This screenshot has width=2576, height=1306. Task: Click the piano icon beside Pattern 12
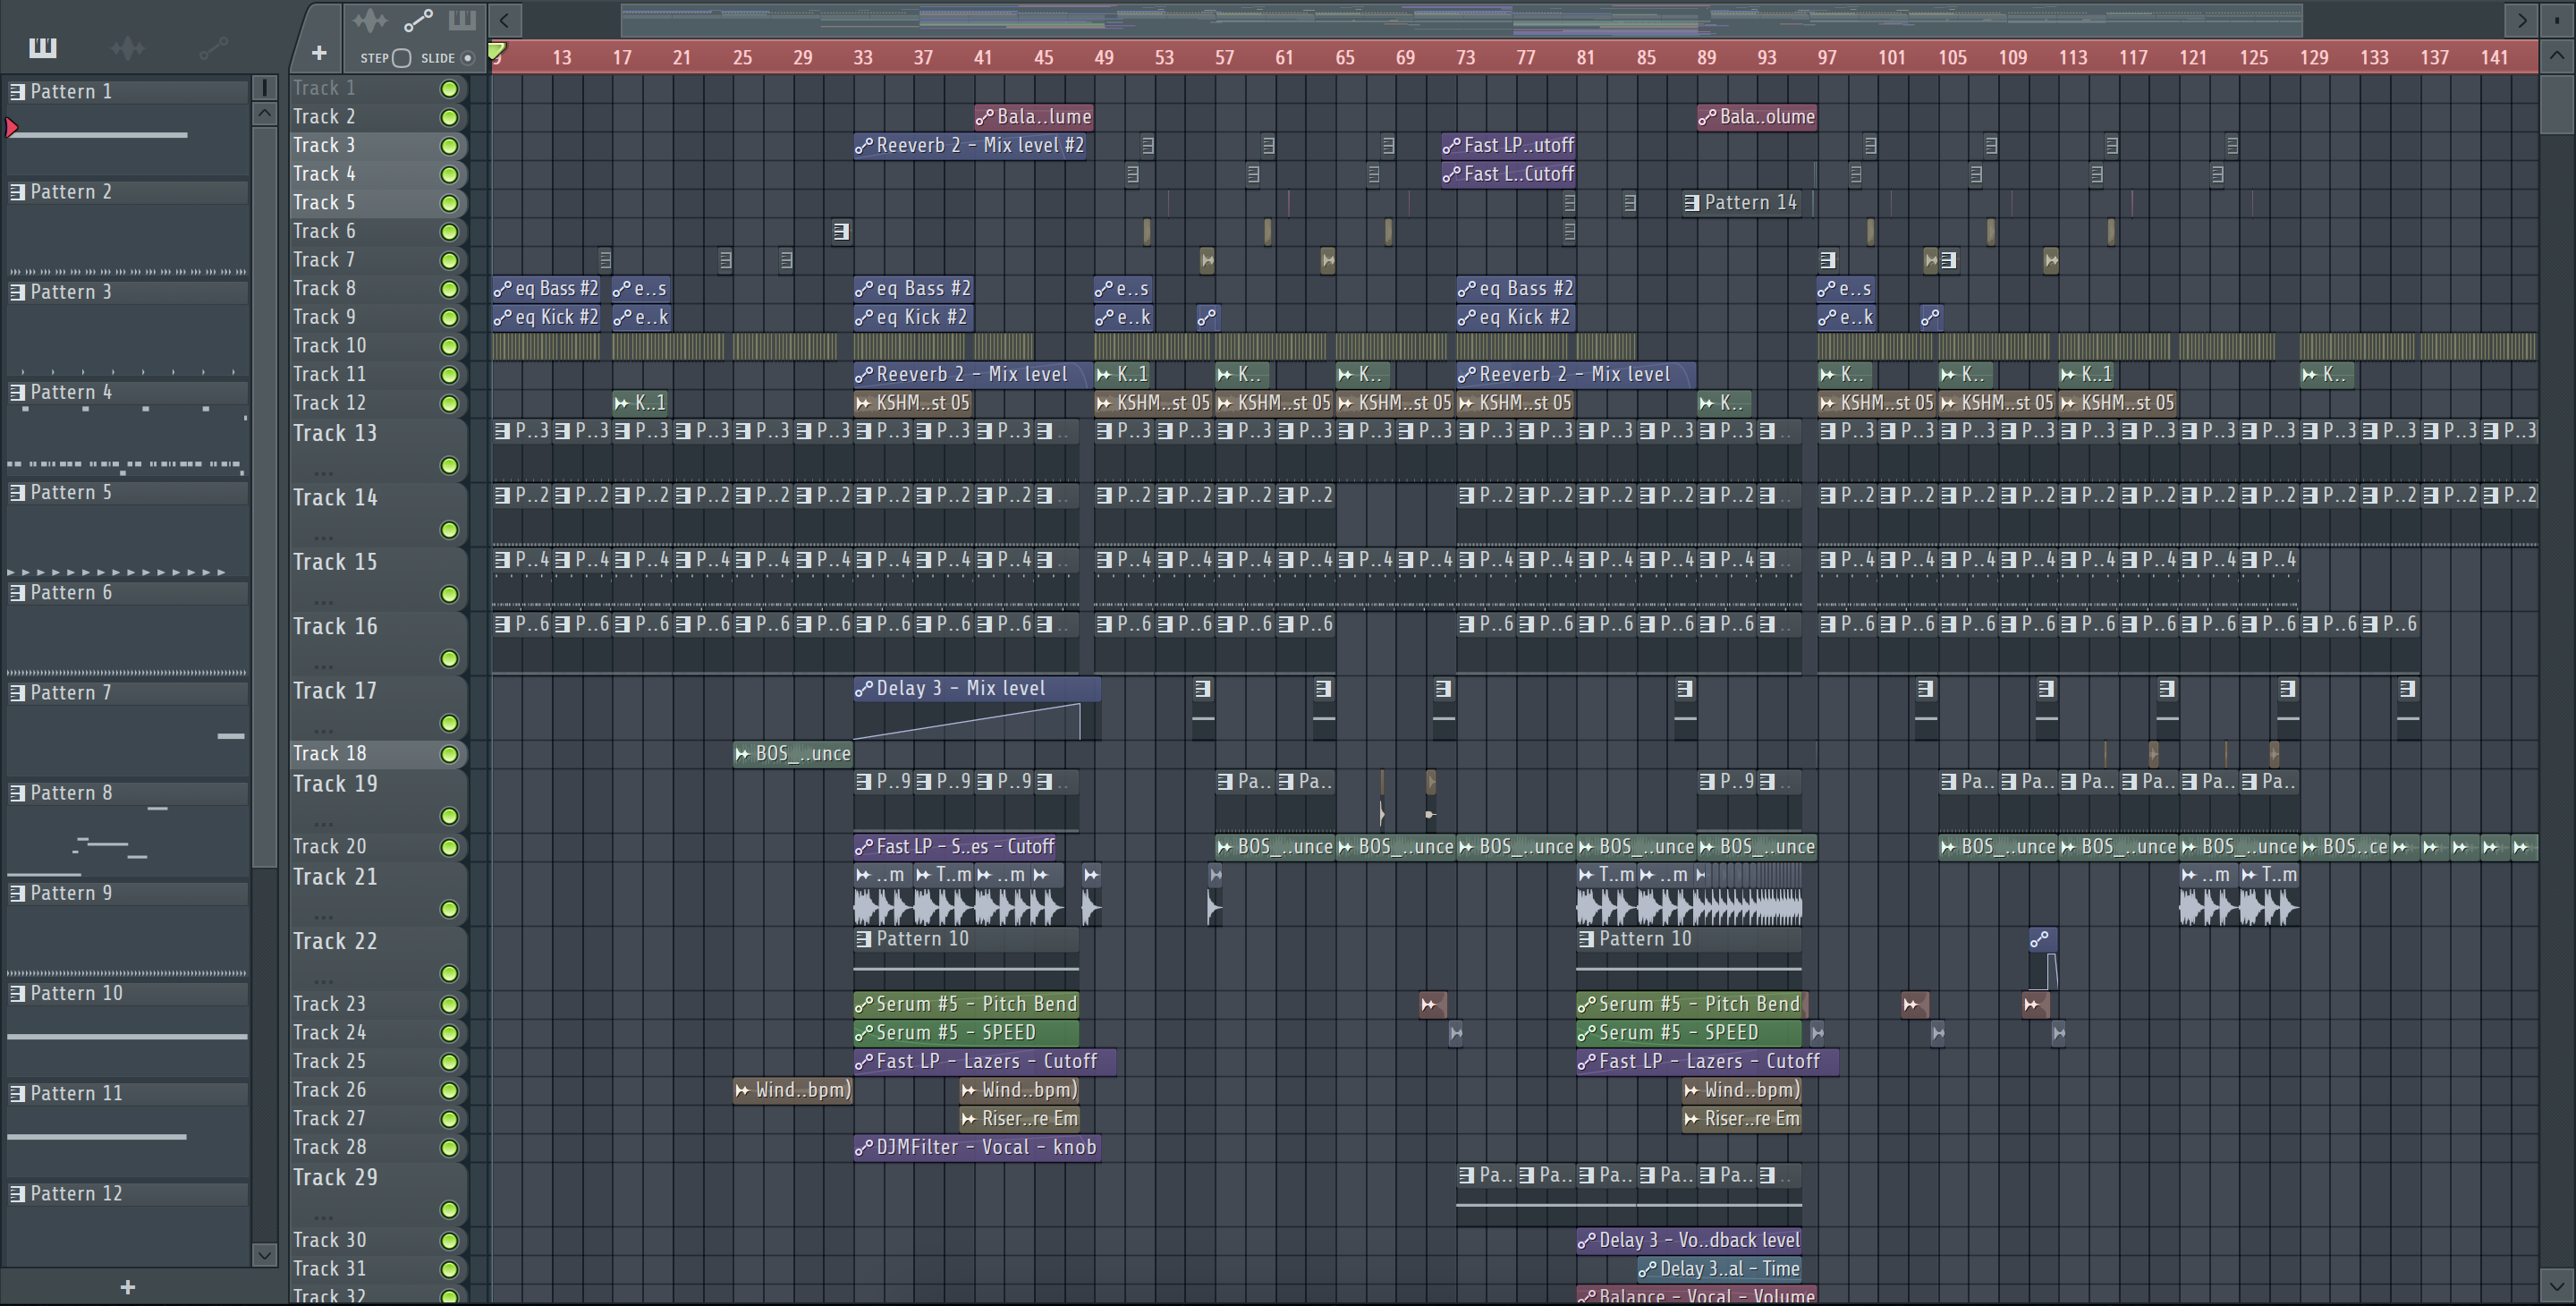click(17, 1194)
